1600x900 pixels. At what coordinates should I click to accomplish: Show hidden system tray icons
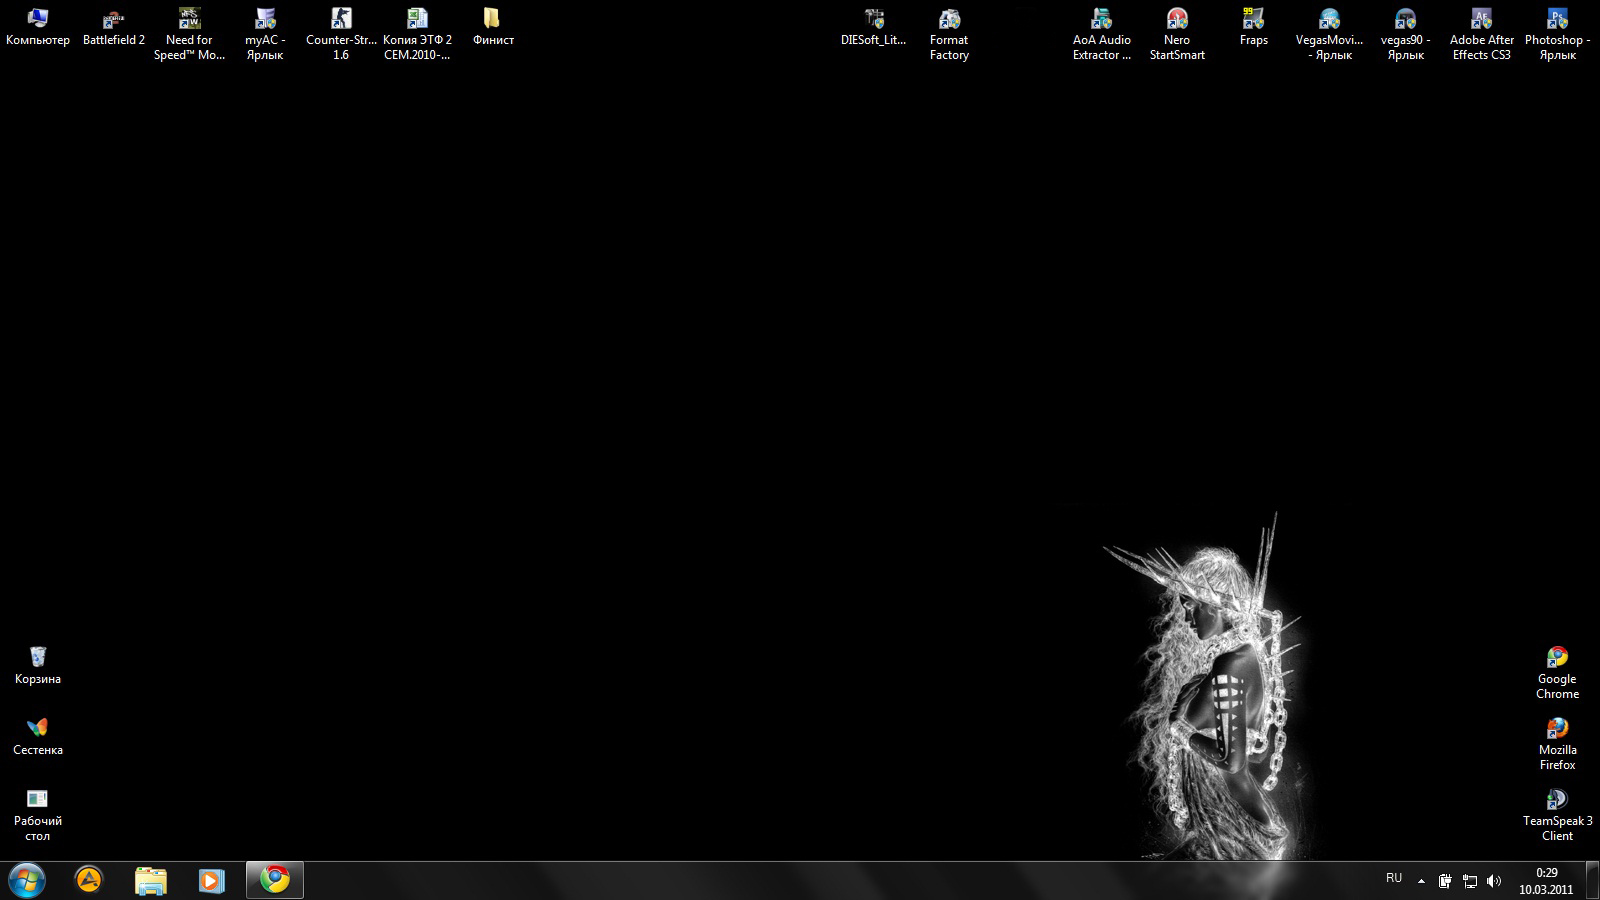[x=1421, y=881]
